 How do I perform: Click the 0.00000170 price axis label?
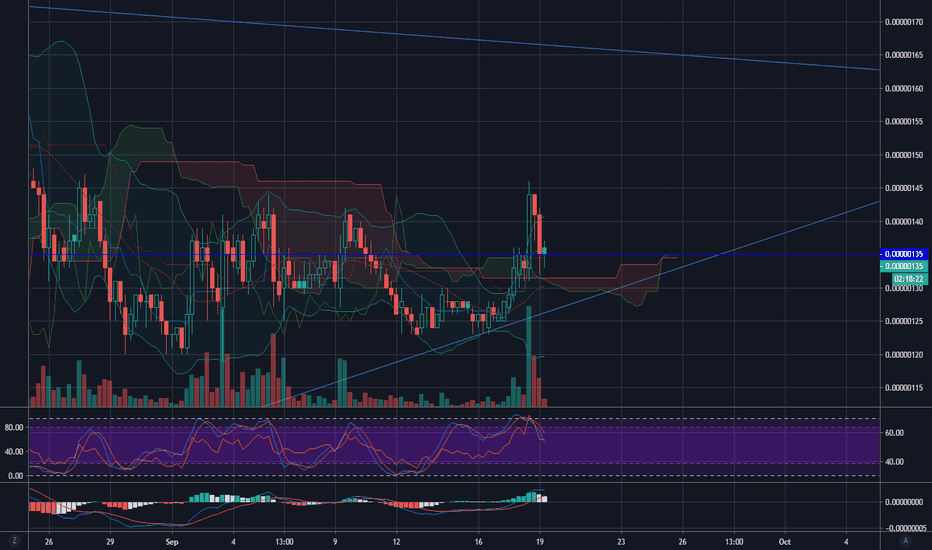coord(903,22)
